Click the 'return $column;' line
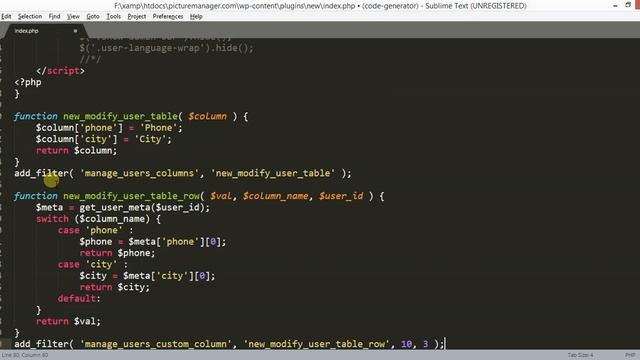The image size is (640, 360). (76, 151)
